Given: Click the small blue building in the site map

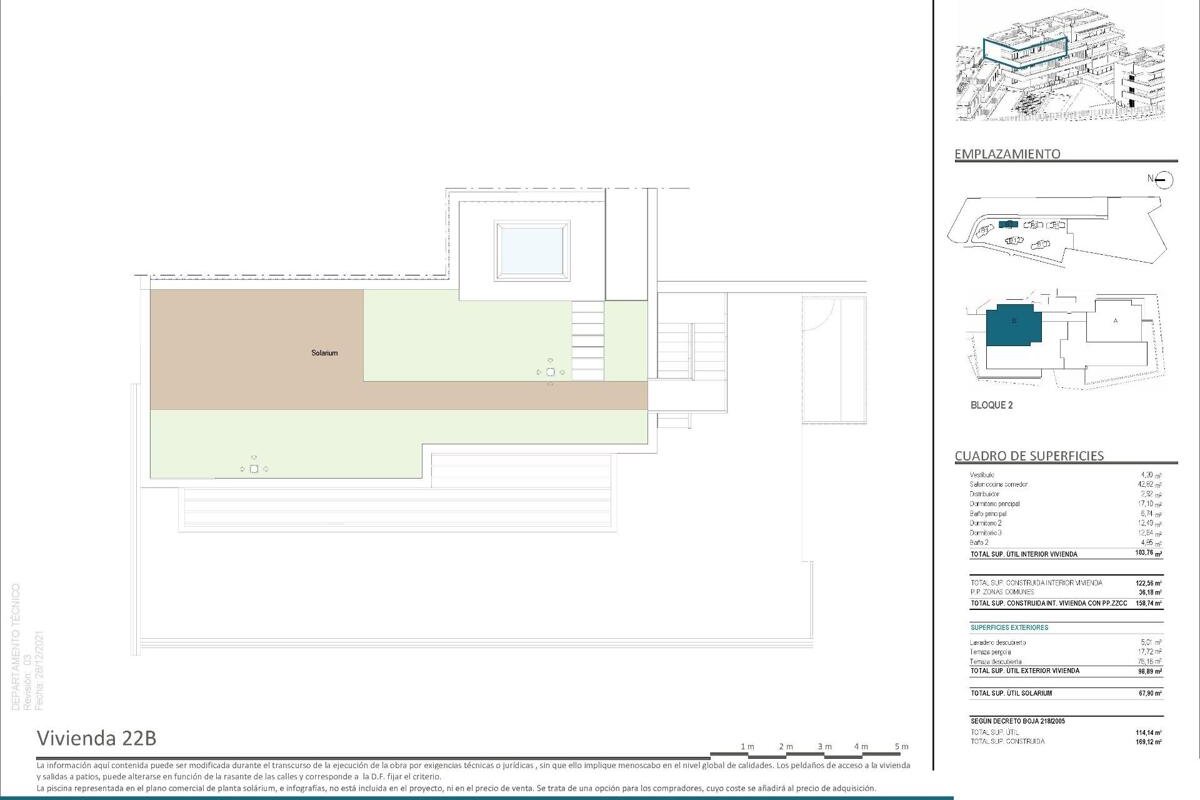Looking at the screenshot, I should [1008, 224].
